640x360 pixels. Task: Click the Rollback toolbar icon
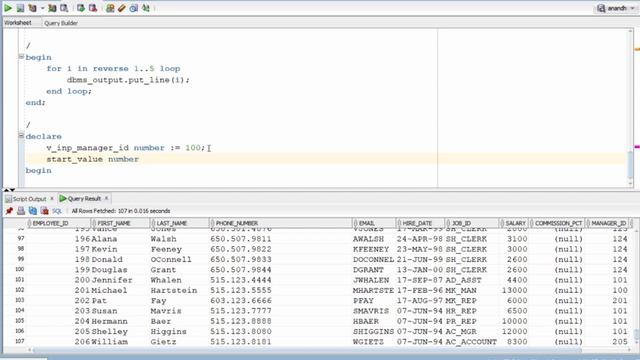click(93, 8)
